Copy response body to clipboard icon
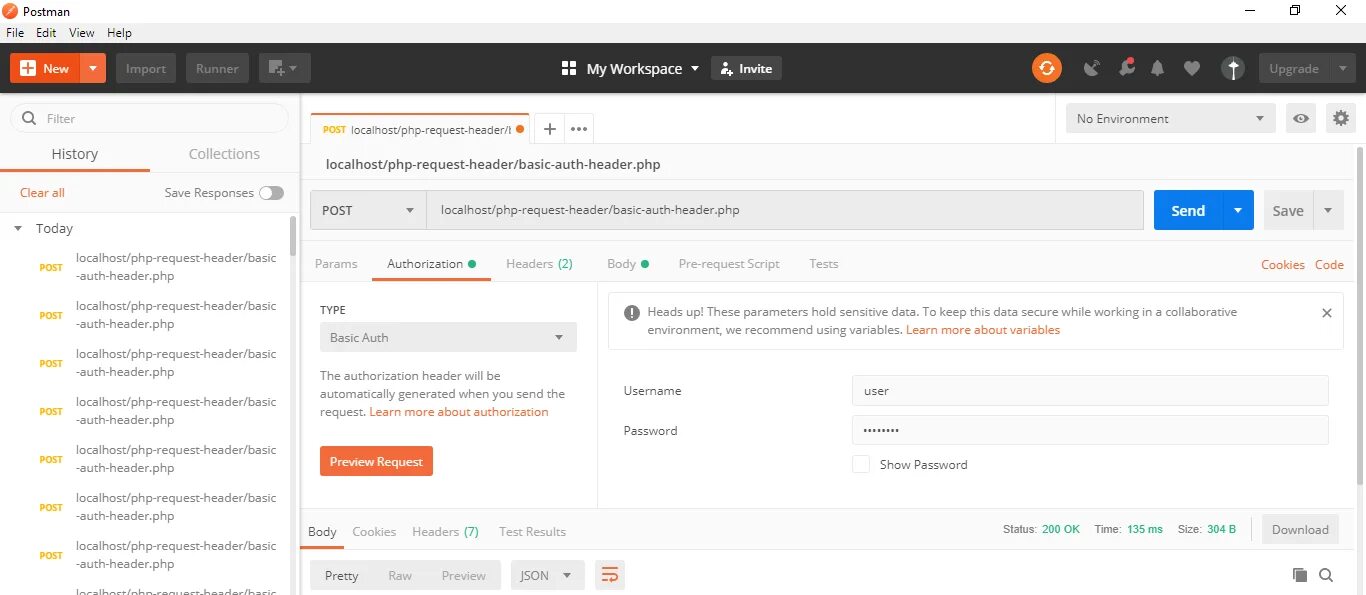 point(1300,575)
